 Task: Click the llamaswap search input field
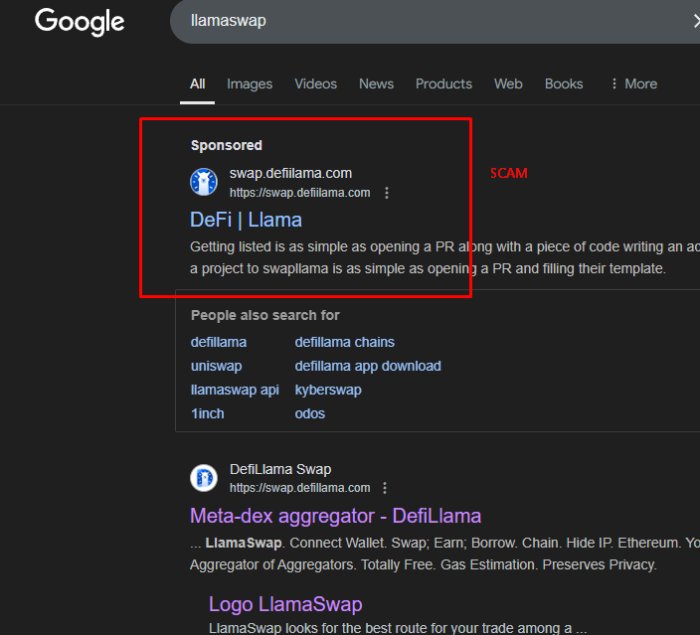point(435,21)
